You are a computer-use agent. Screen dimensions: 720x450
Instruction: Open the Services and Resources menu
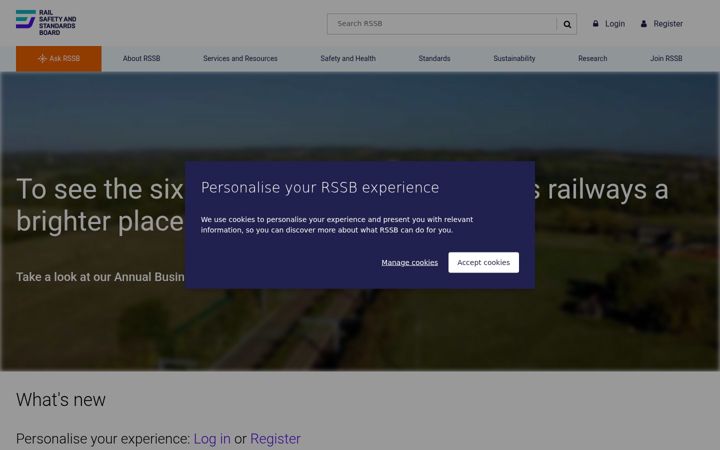[x=240, y=59]
